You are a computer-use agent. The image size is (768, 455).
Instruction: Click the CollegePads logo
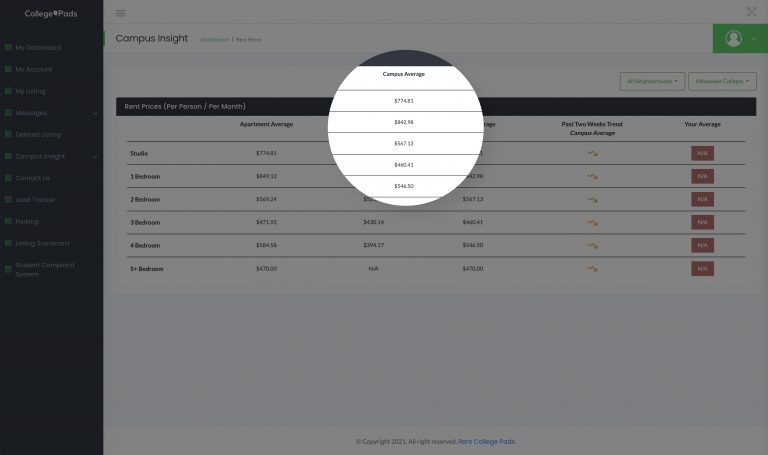click(x=51, y=14)
